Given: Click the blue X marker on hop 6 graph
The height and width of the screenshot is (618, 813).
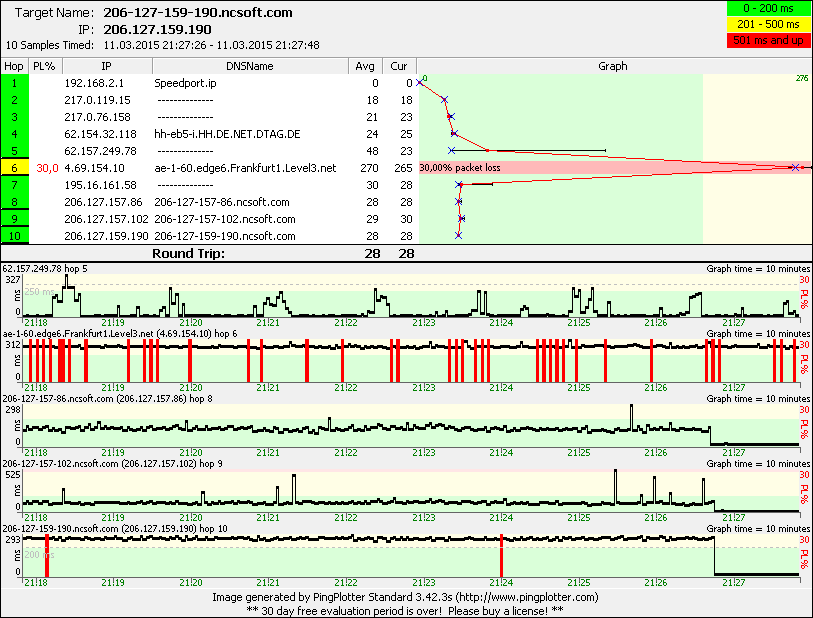Looking at the screenshot, I should point(795,168).
